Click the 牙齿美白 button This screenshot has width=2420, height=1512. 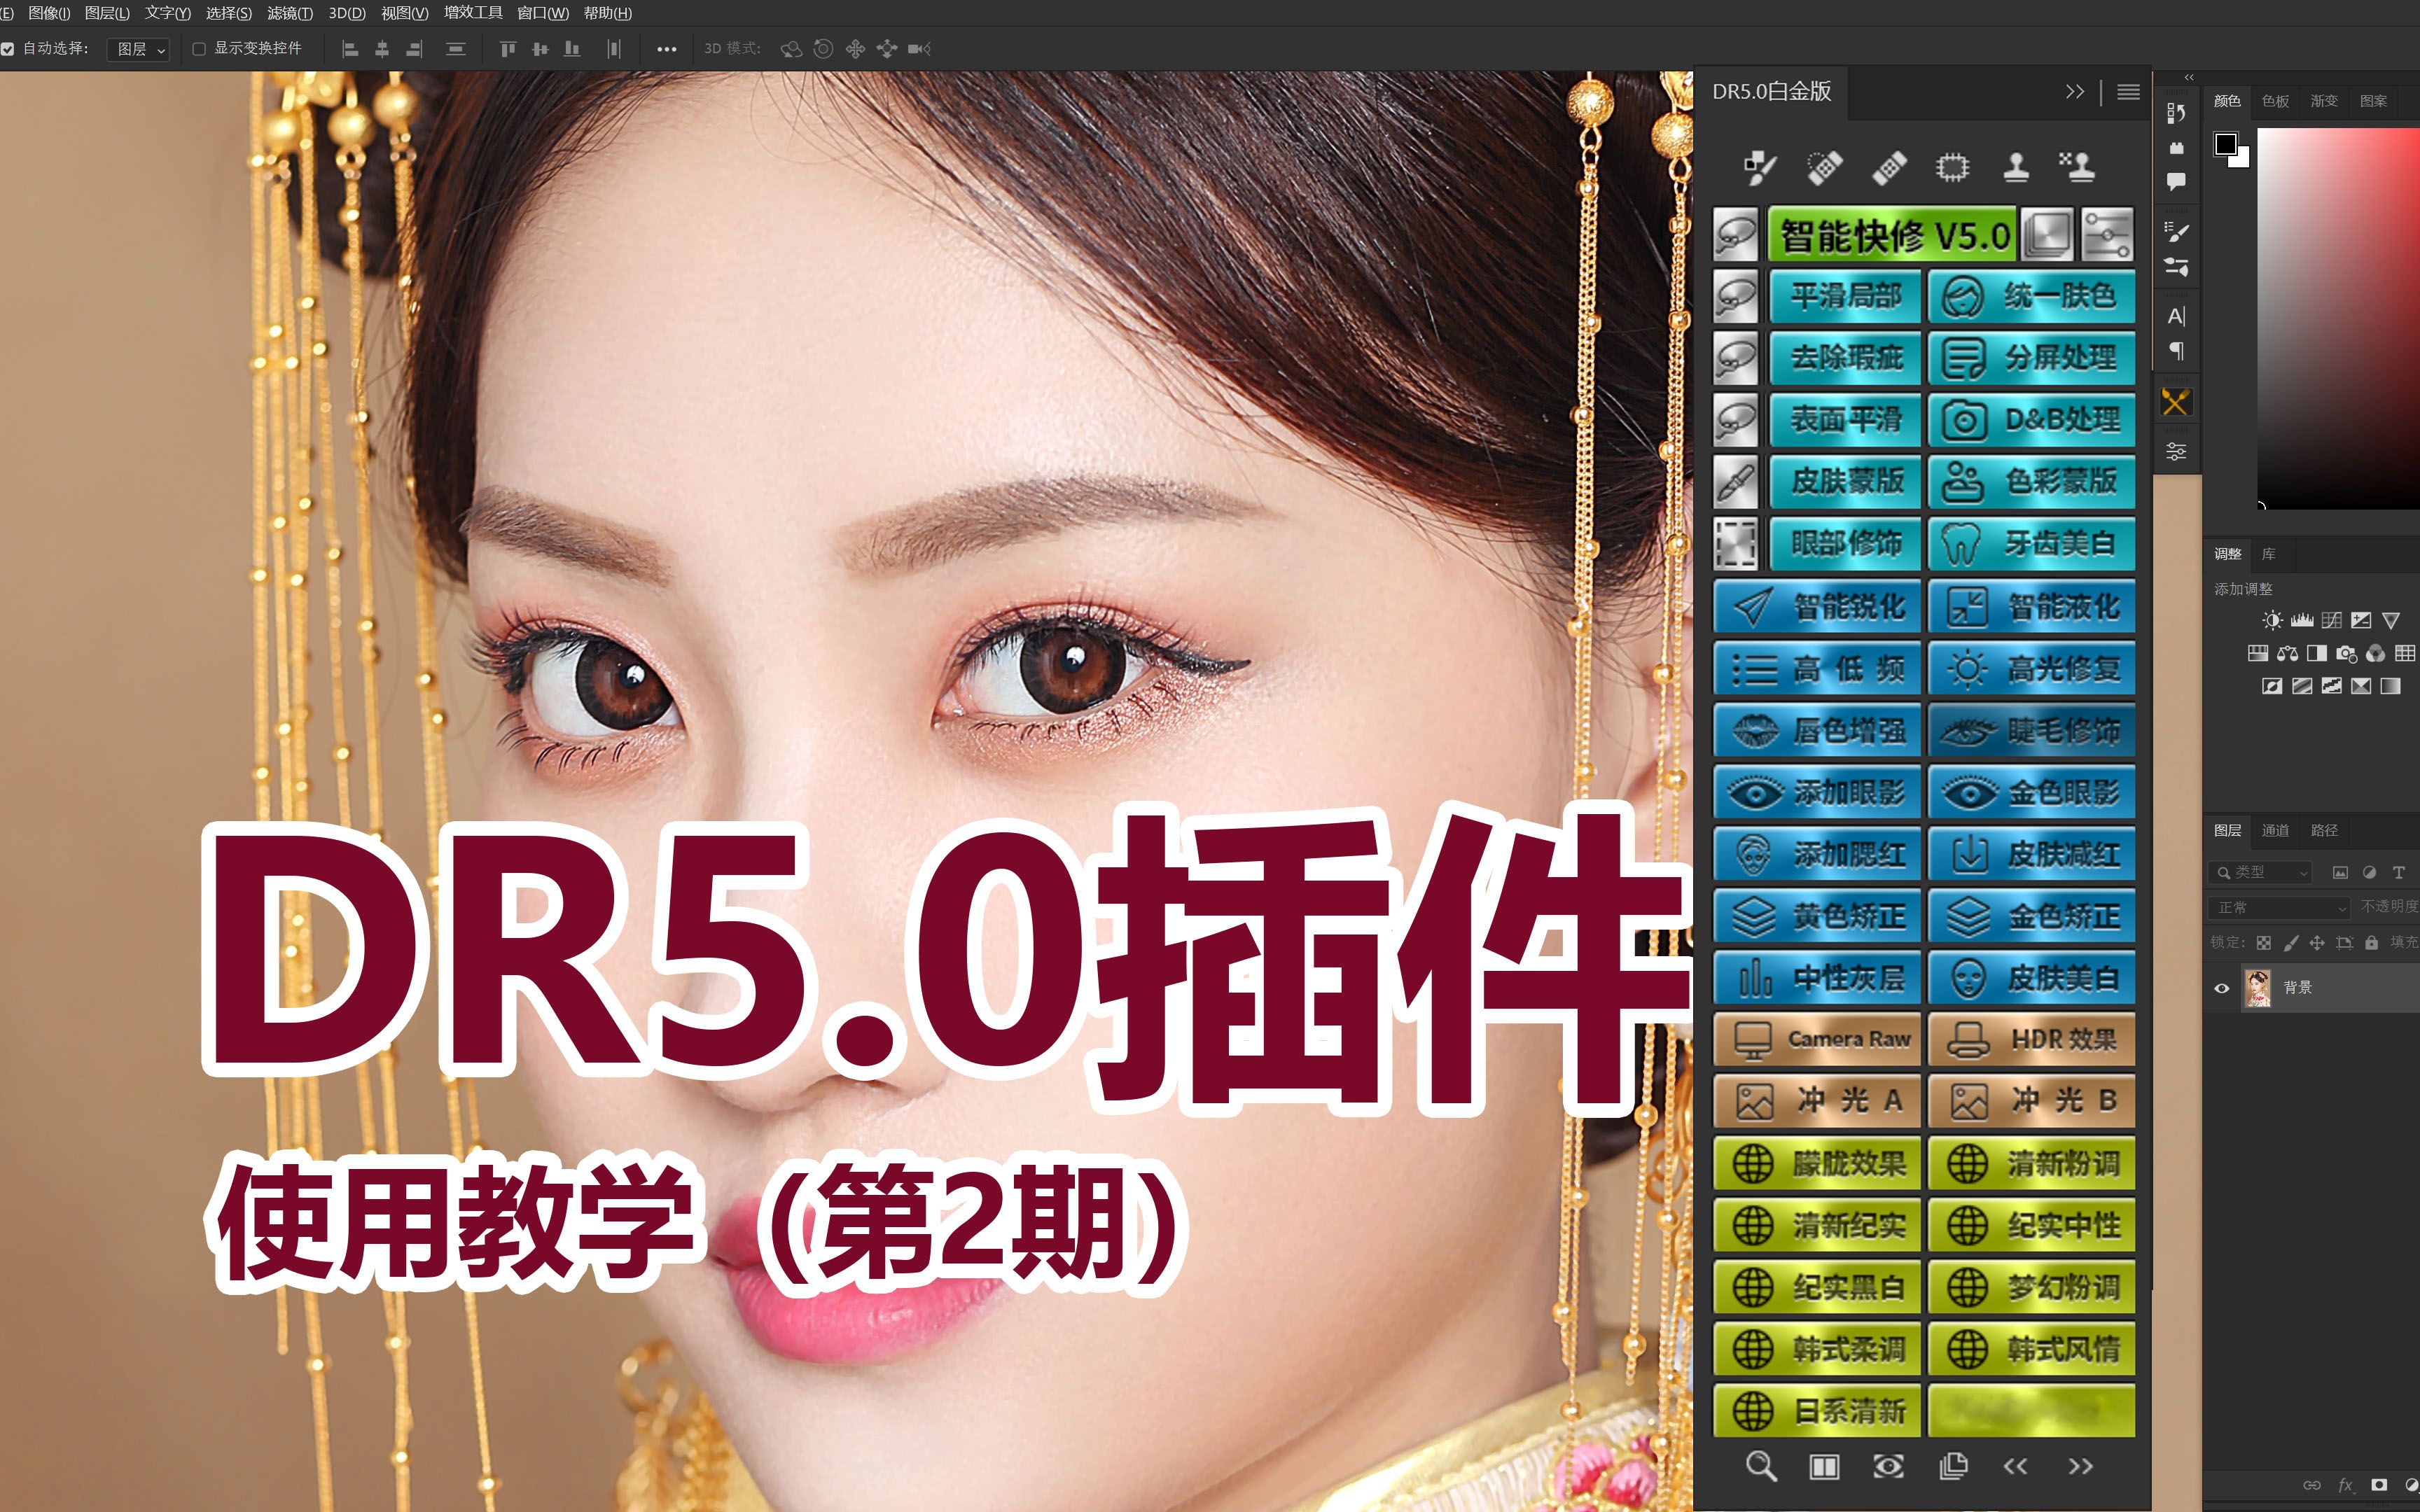tap(2032, 544)
